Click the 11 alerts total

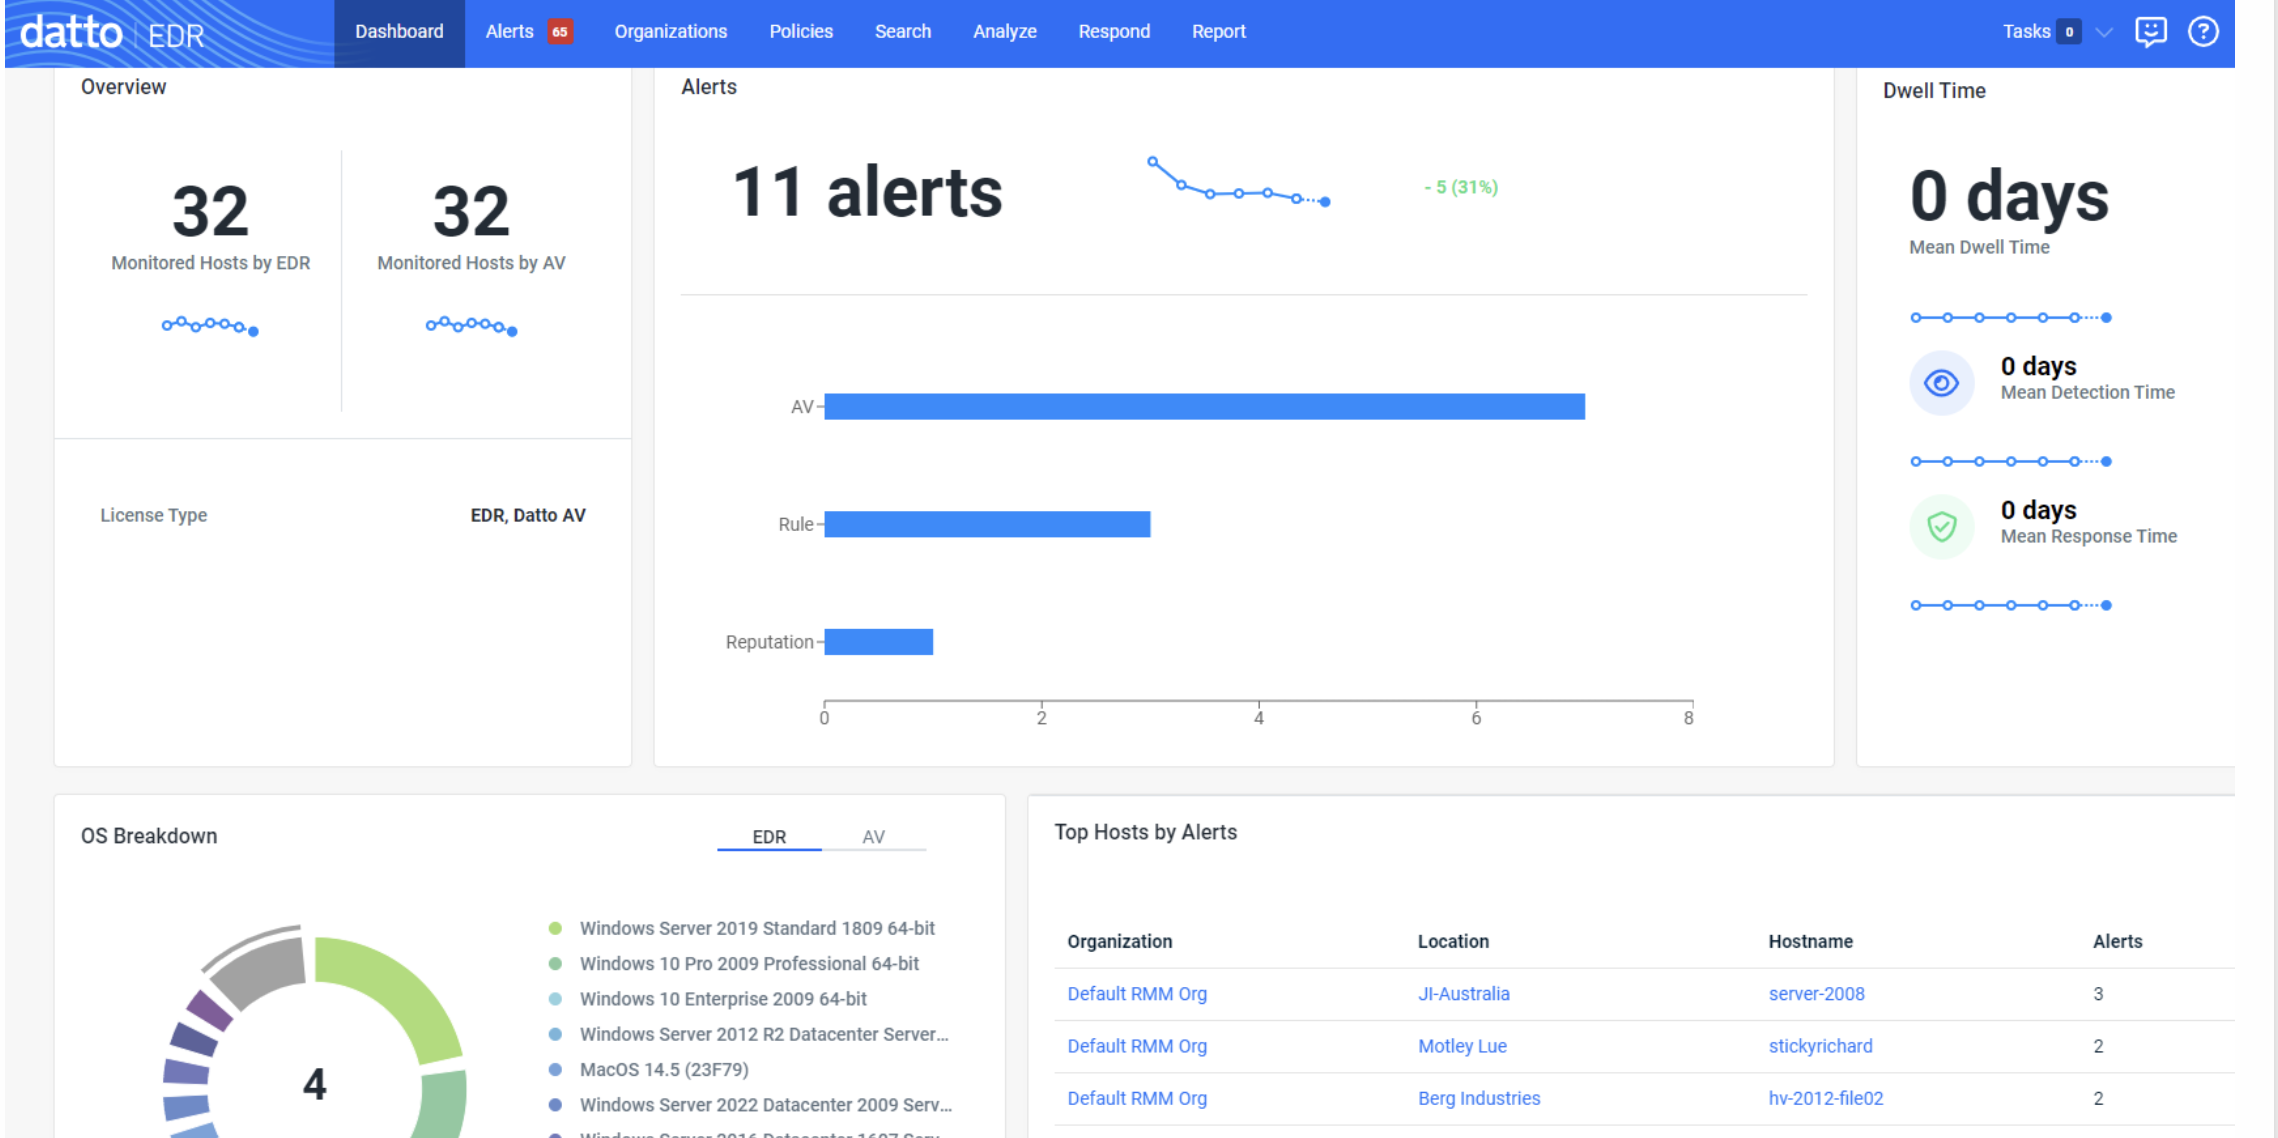tap(867, 192)
